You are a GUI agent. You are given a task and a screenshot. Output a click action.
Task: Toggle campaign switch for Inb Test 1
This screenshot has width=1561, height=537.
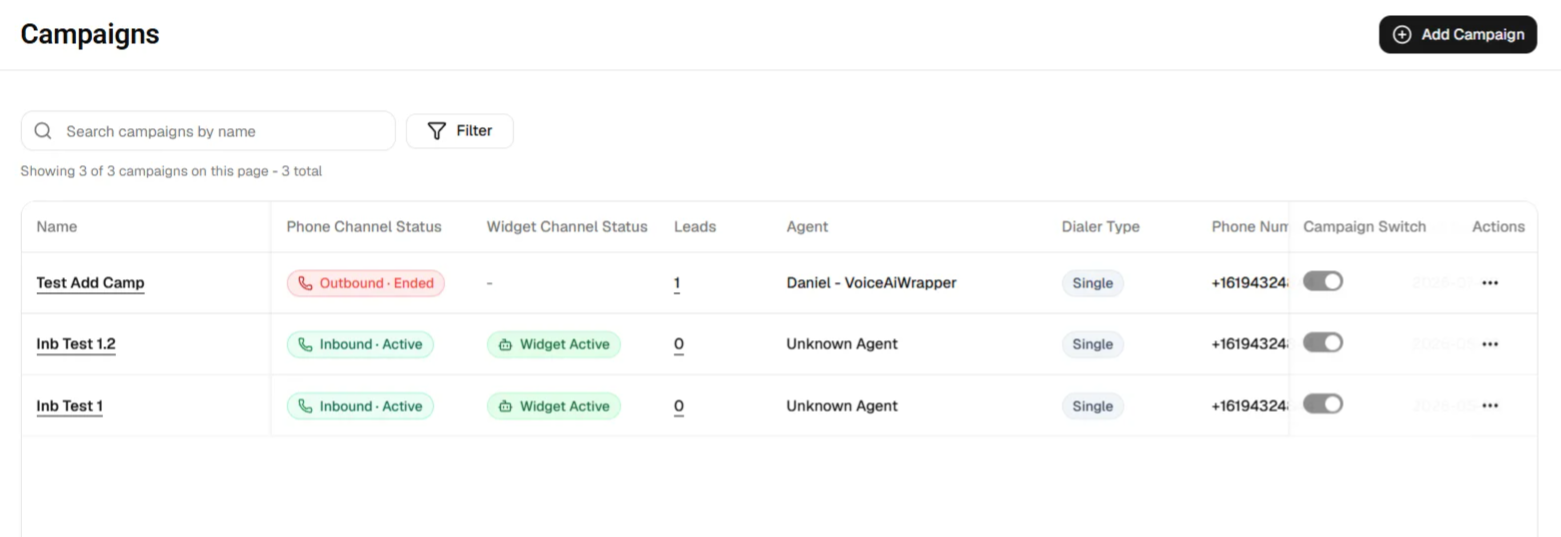pyautogui.click(x=1322, y=404)
